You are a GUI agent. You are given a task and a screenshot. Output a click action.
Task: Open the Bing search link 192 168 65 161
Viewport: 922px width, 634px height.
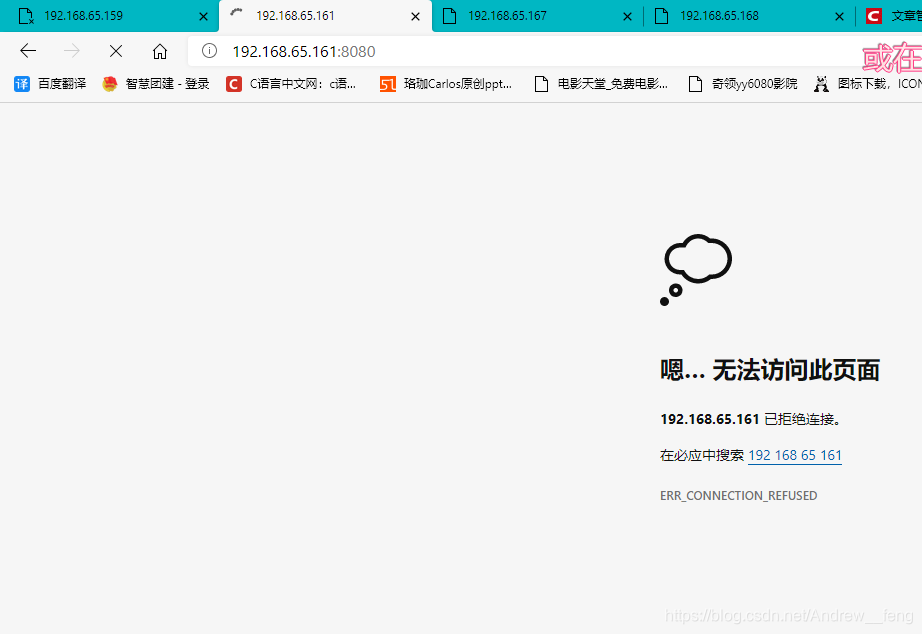pos(794,455)
